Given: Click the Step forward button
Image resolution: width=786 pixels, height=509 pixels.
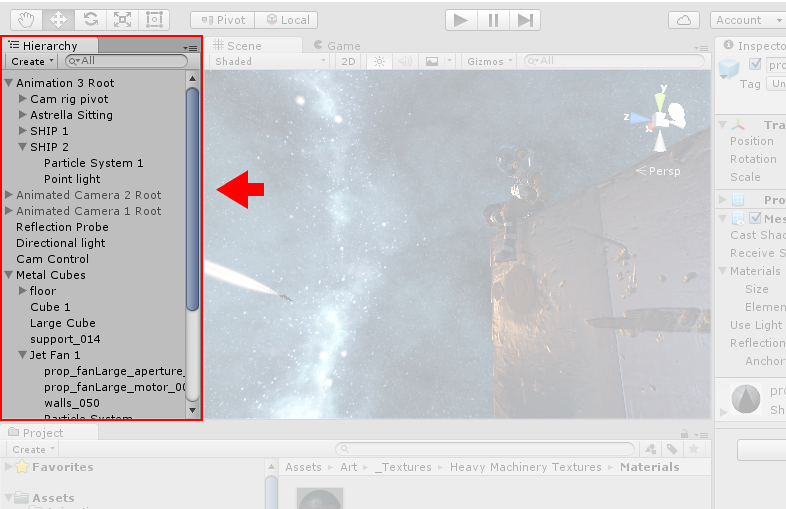Looking at the screenshot, I should click(x=525, y=20).
